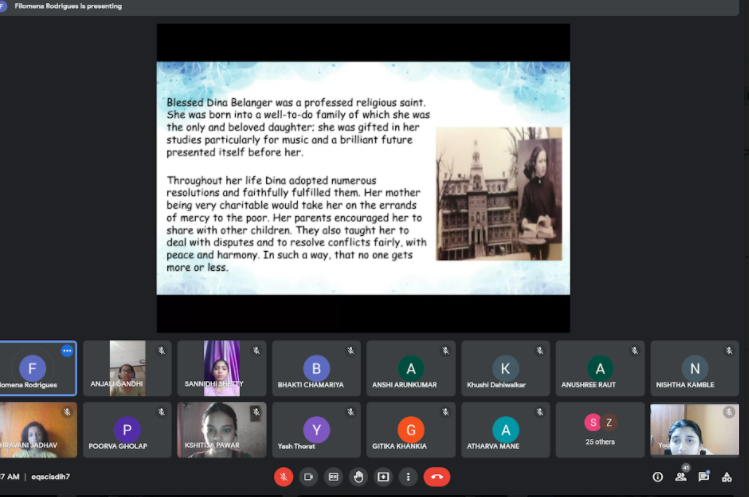Toggle the camera on or off
This screenshot has height=497, width=749.
coord(309,477)
